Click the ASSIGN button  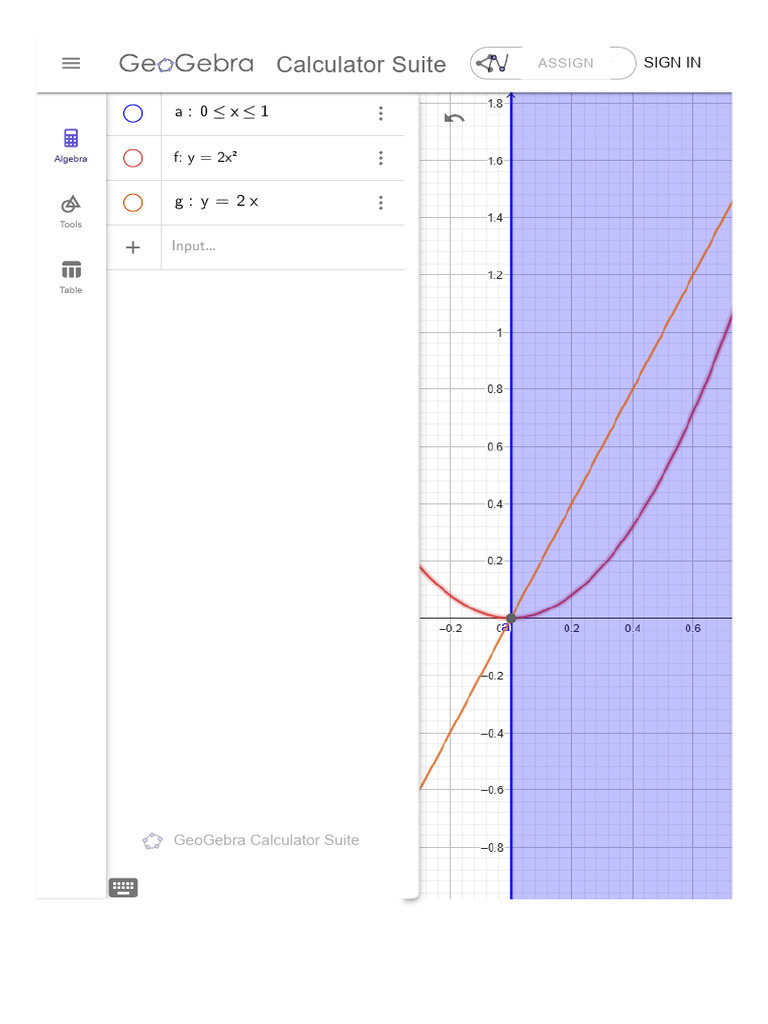coord(566,63)
